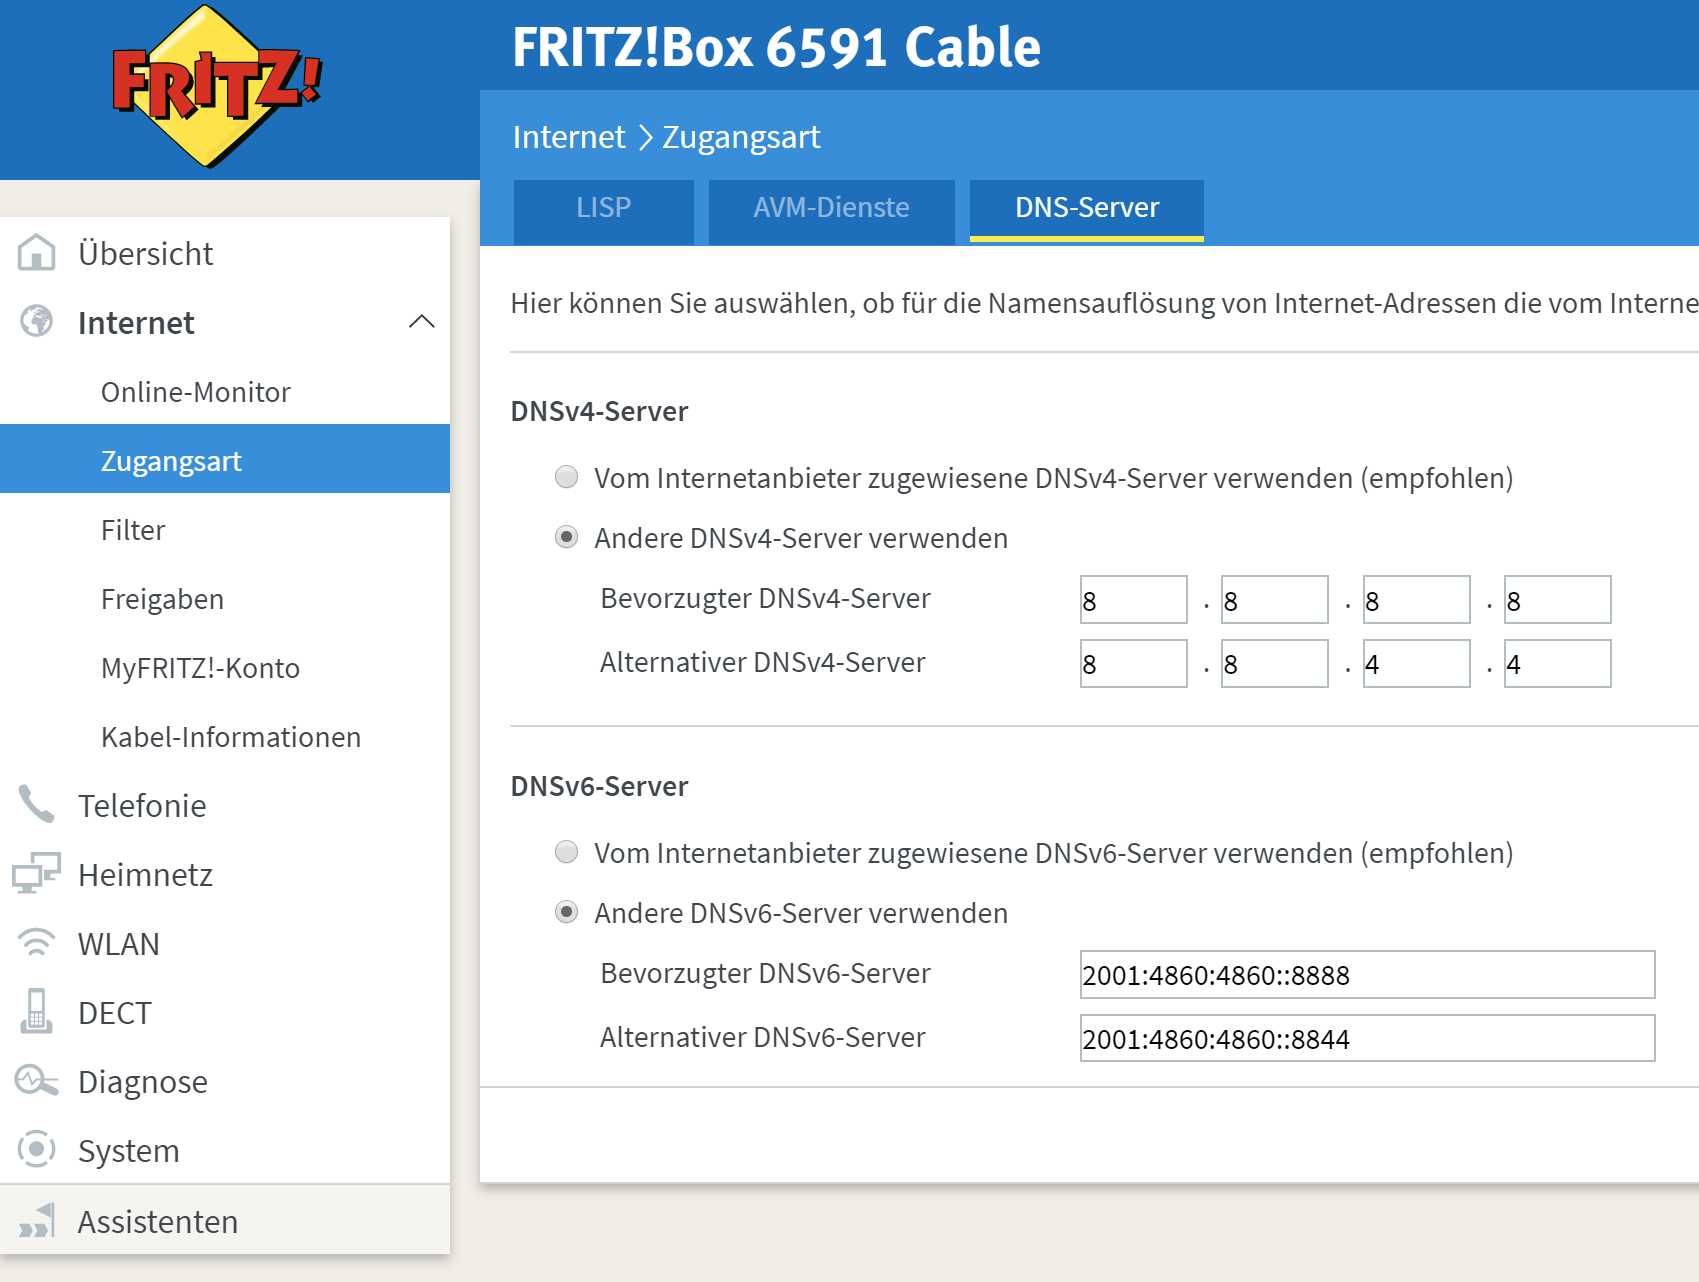The image size is (1699, 1282).
Task: Click first octet of alternative DNSv4 server
Action: tap(1134, 663)
